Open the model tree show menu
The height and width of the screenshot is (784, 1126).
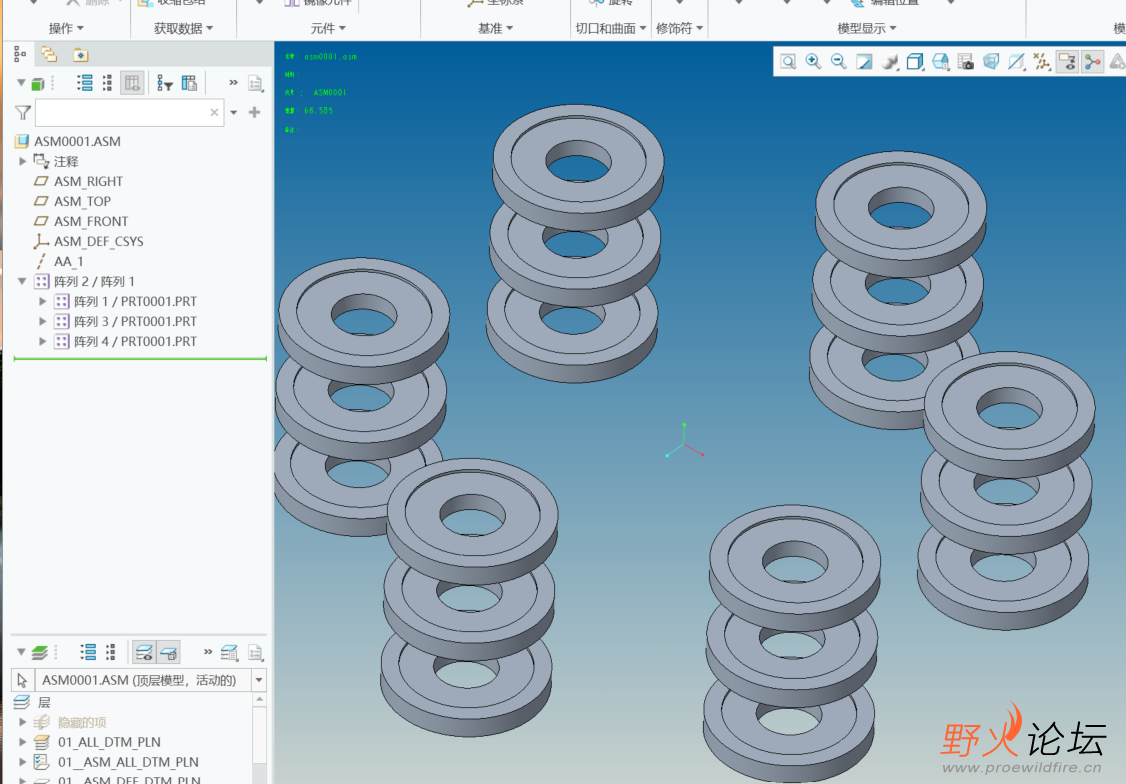[x=33, y=83]
